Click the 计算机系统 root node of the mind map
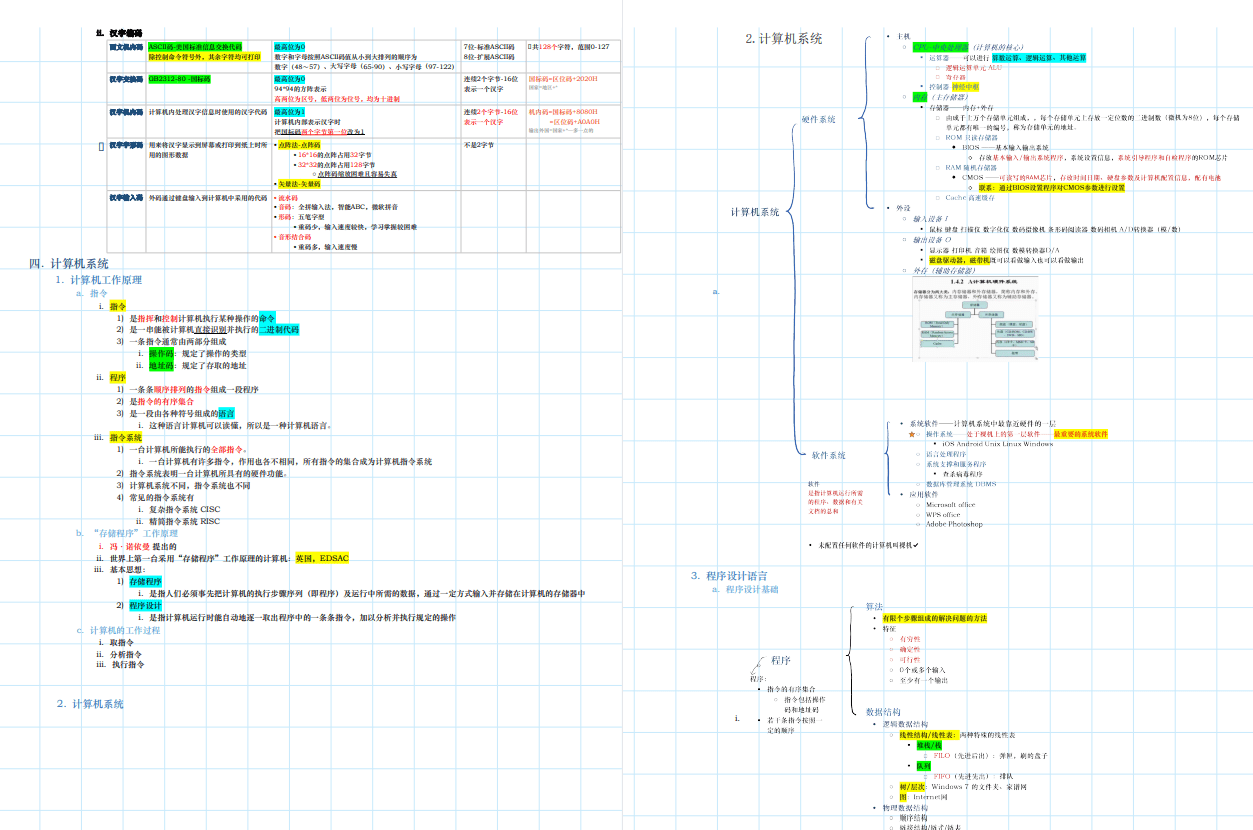Viewport: 1253px width, 830px height. pyautogui.click(x=755, y=212)
